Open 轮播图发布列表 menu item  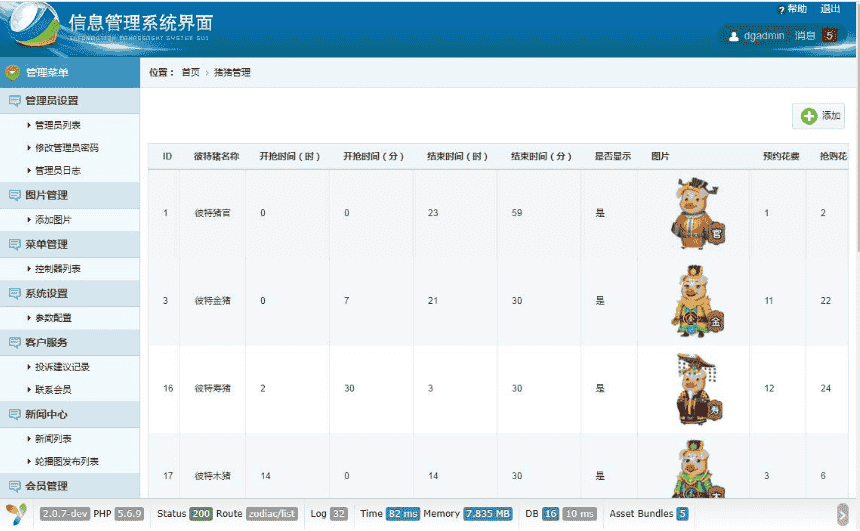66,462
